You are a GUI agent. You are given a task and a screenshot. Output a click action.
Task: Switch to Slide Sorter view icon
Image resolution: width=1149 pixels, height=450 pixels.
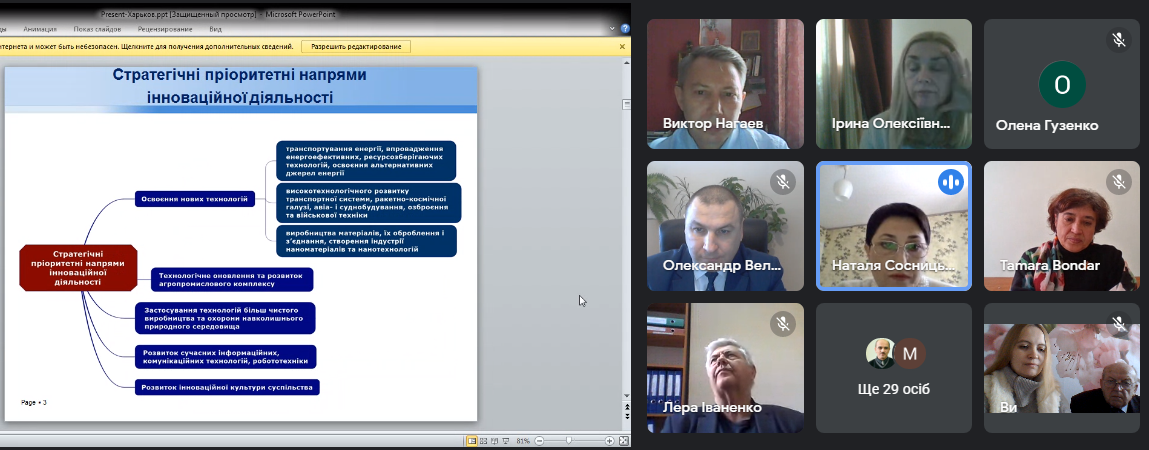(483, 441)
